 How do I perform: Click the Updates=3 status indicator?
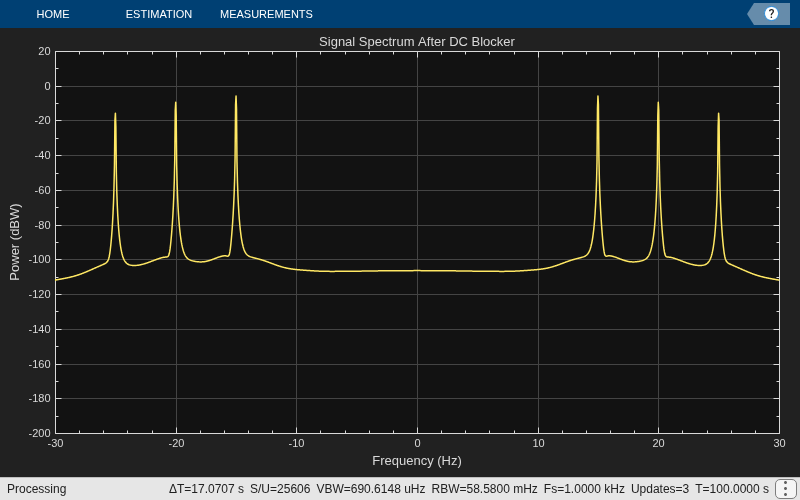point(660,489)
